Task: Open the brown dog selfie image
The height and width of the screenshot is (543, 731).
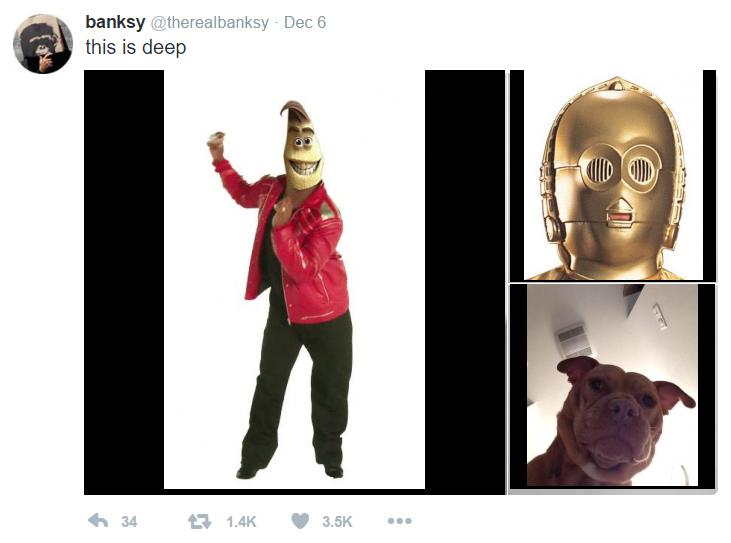Action: tap(613, 386)
